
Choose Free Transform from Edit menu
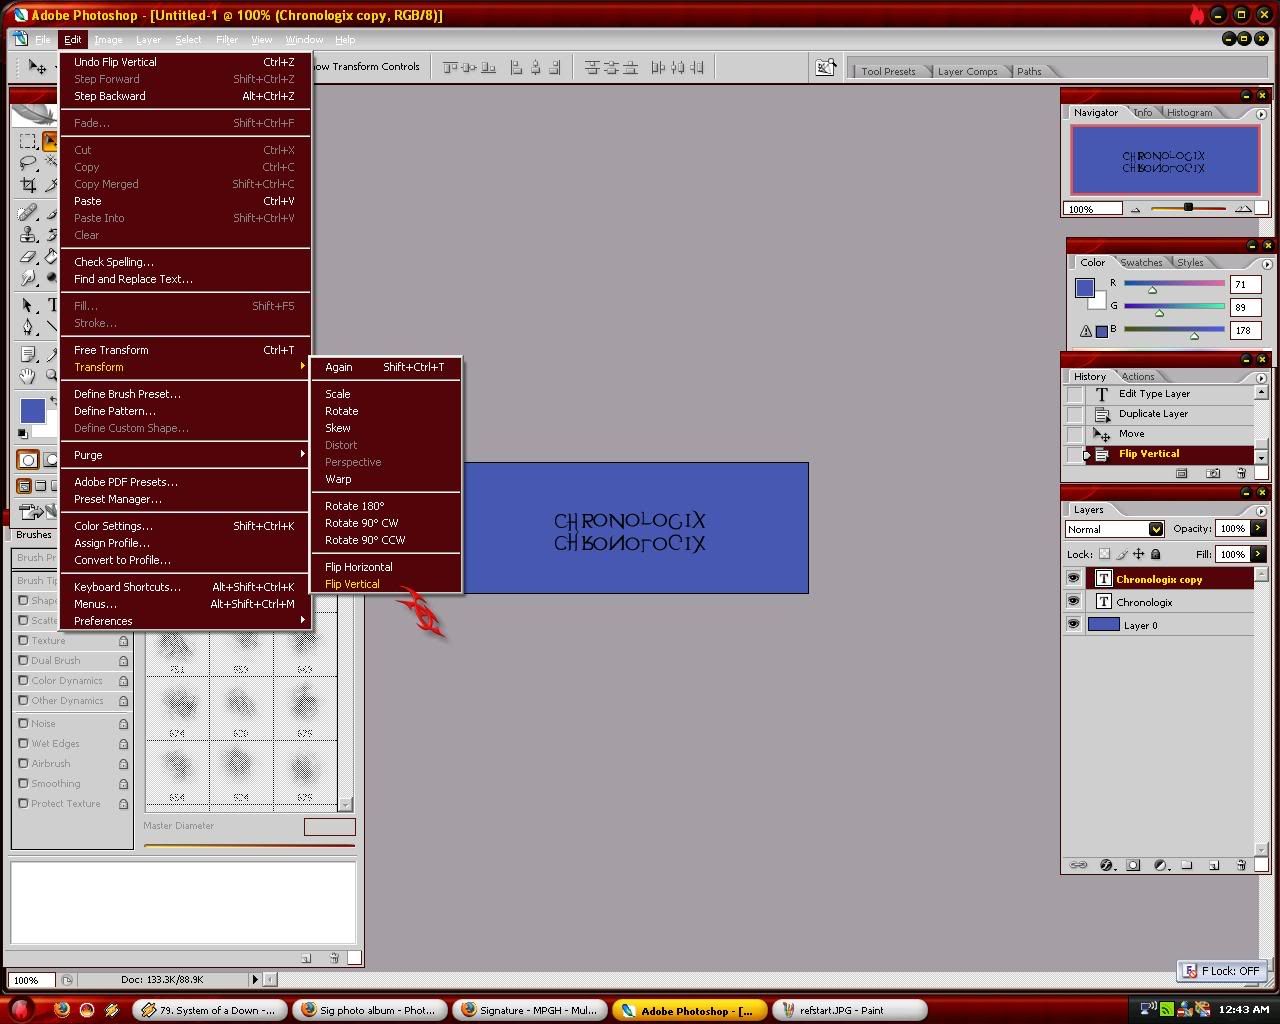186,350
